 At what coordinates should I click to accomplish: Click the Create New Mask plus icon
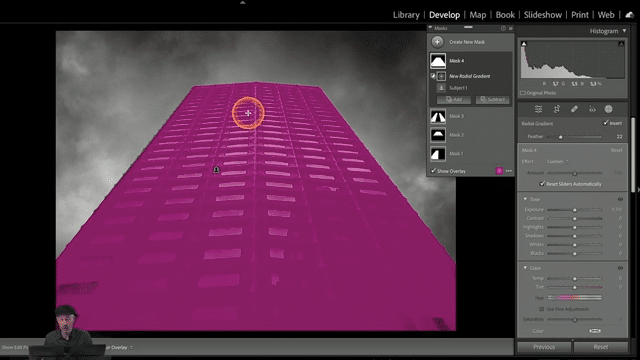437,42
